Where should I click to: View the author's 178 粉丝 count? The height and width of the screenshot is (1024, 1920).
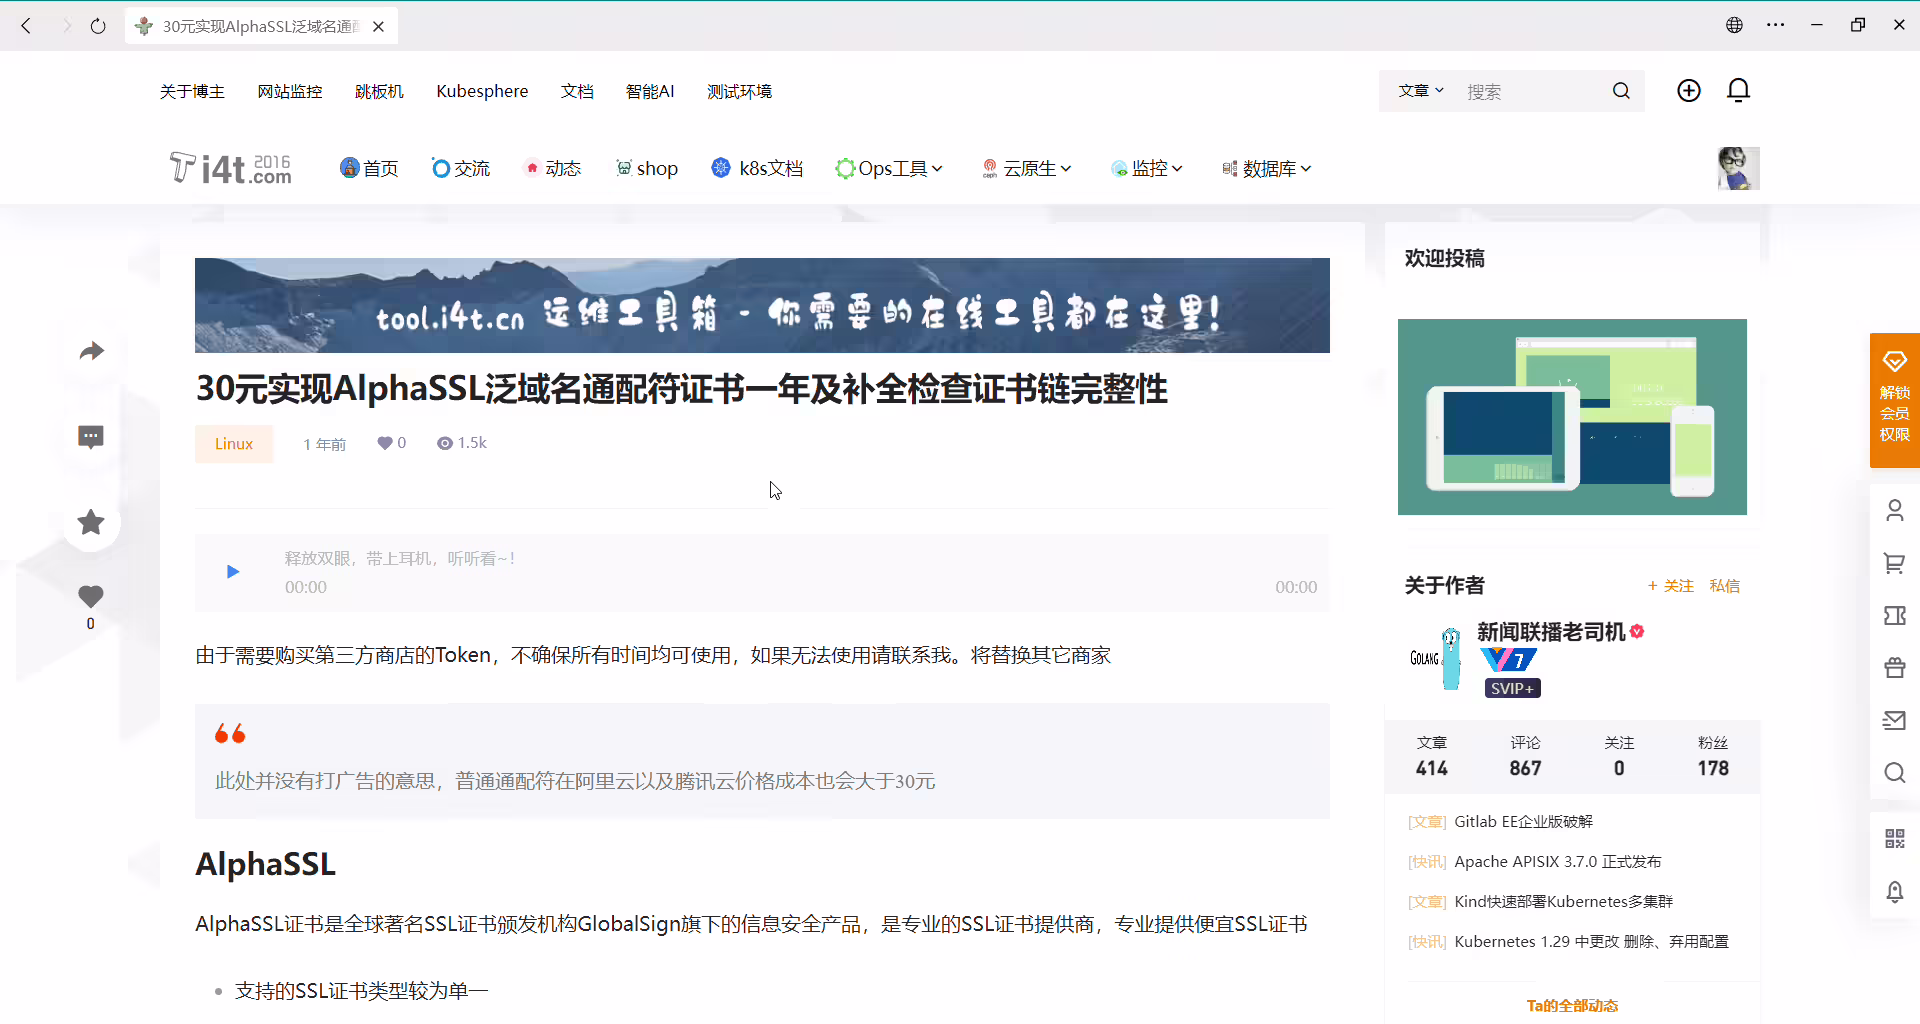(1713, 757)
